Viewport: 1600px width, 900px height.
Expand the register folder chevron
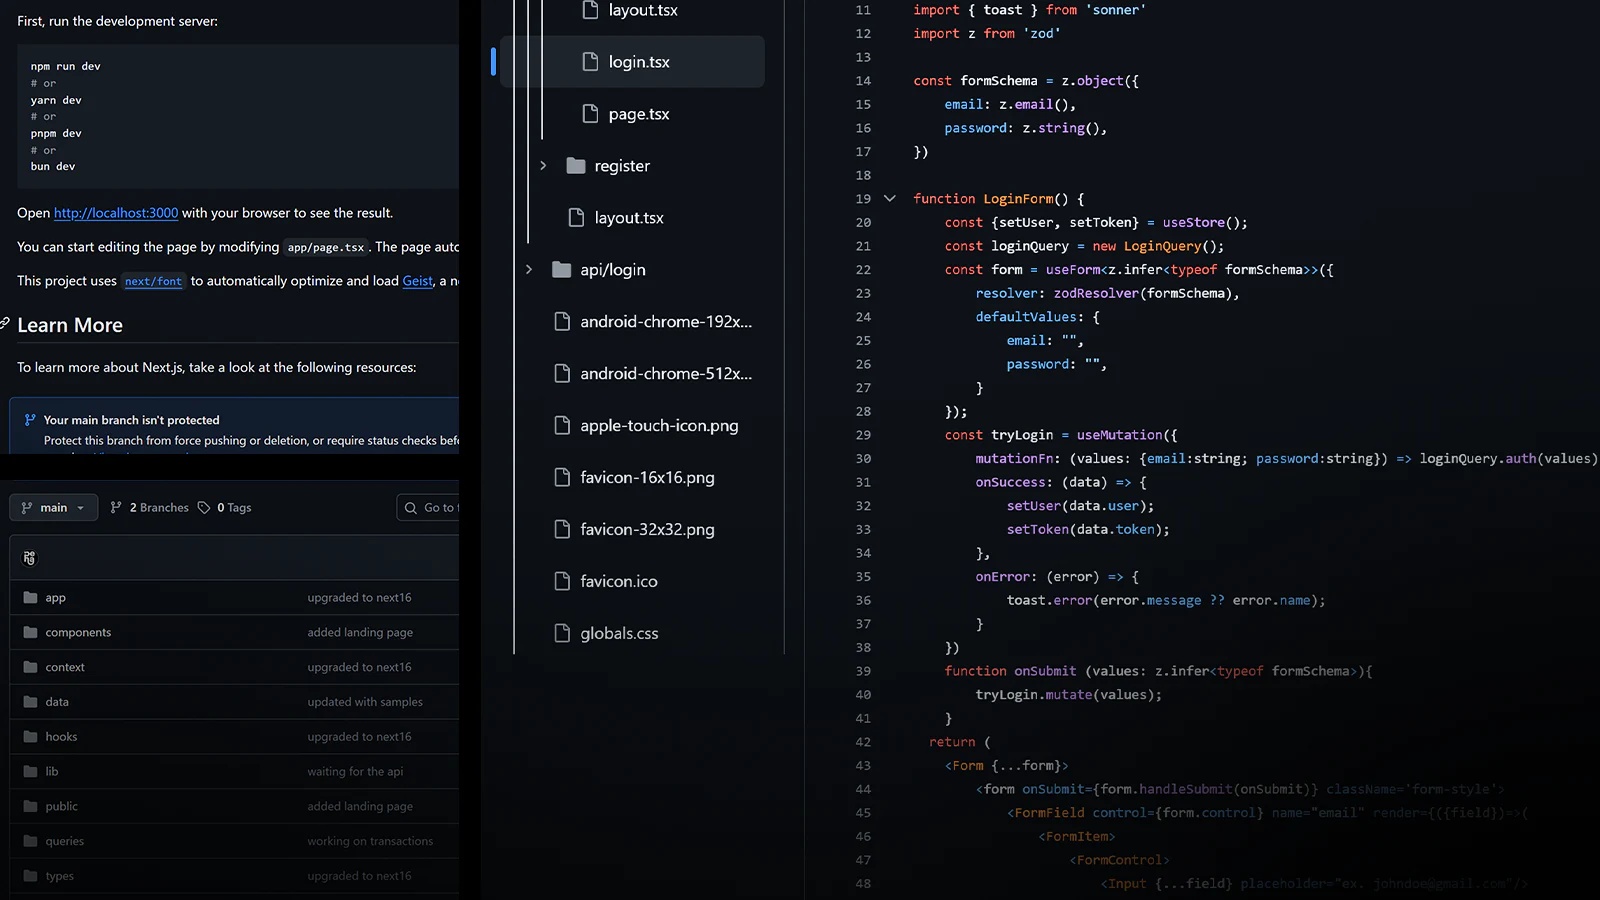pos(543,166)
